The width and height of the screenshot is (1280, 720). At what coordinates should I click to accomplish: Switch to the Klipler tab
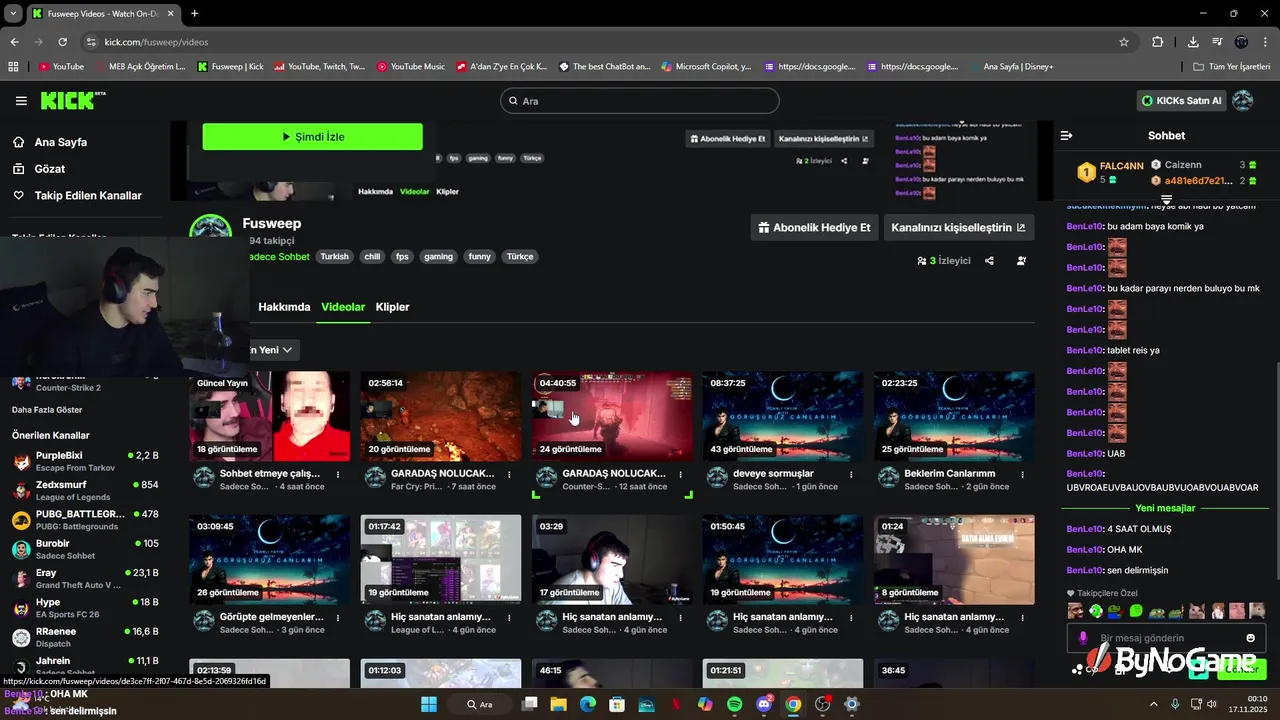tap(392, 307)
